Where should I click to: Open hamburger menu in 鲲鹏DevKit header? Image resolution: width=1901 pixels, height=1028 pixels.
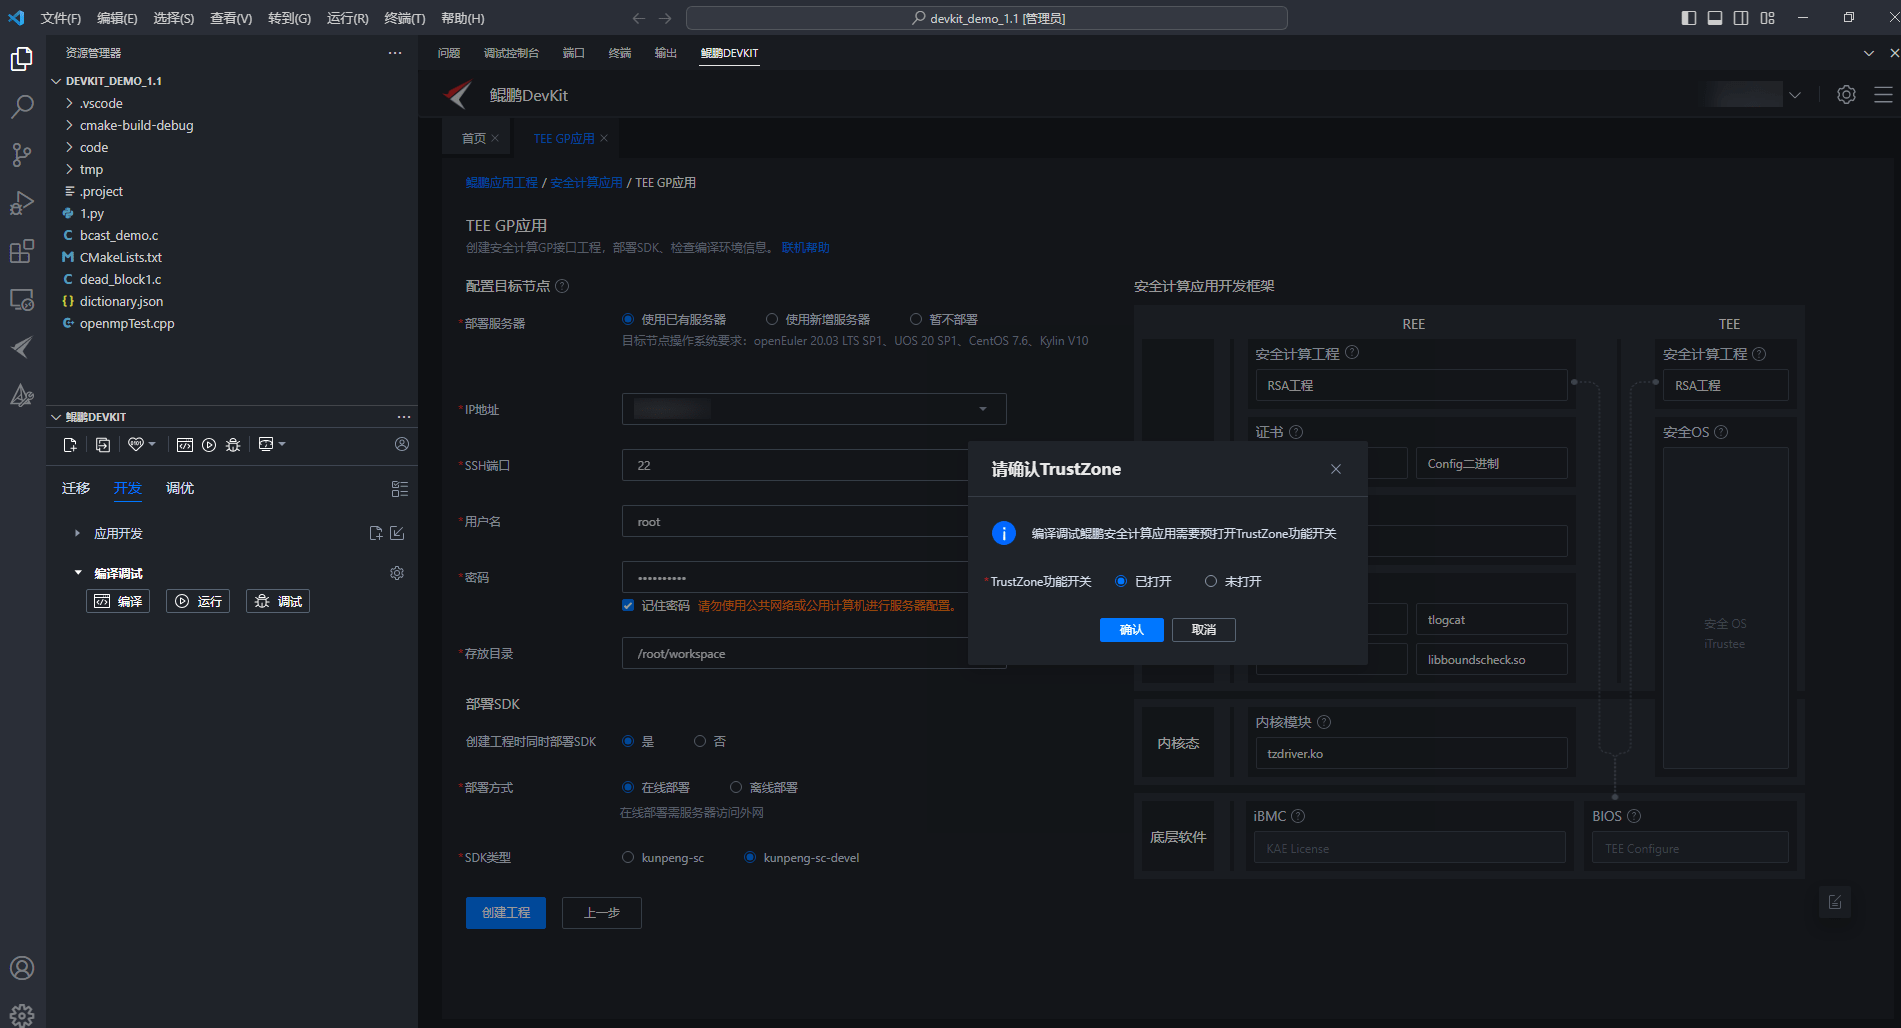pyautogui.click(x=1883, y=94)
